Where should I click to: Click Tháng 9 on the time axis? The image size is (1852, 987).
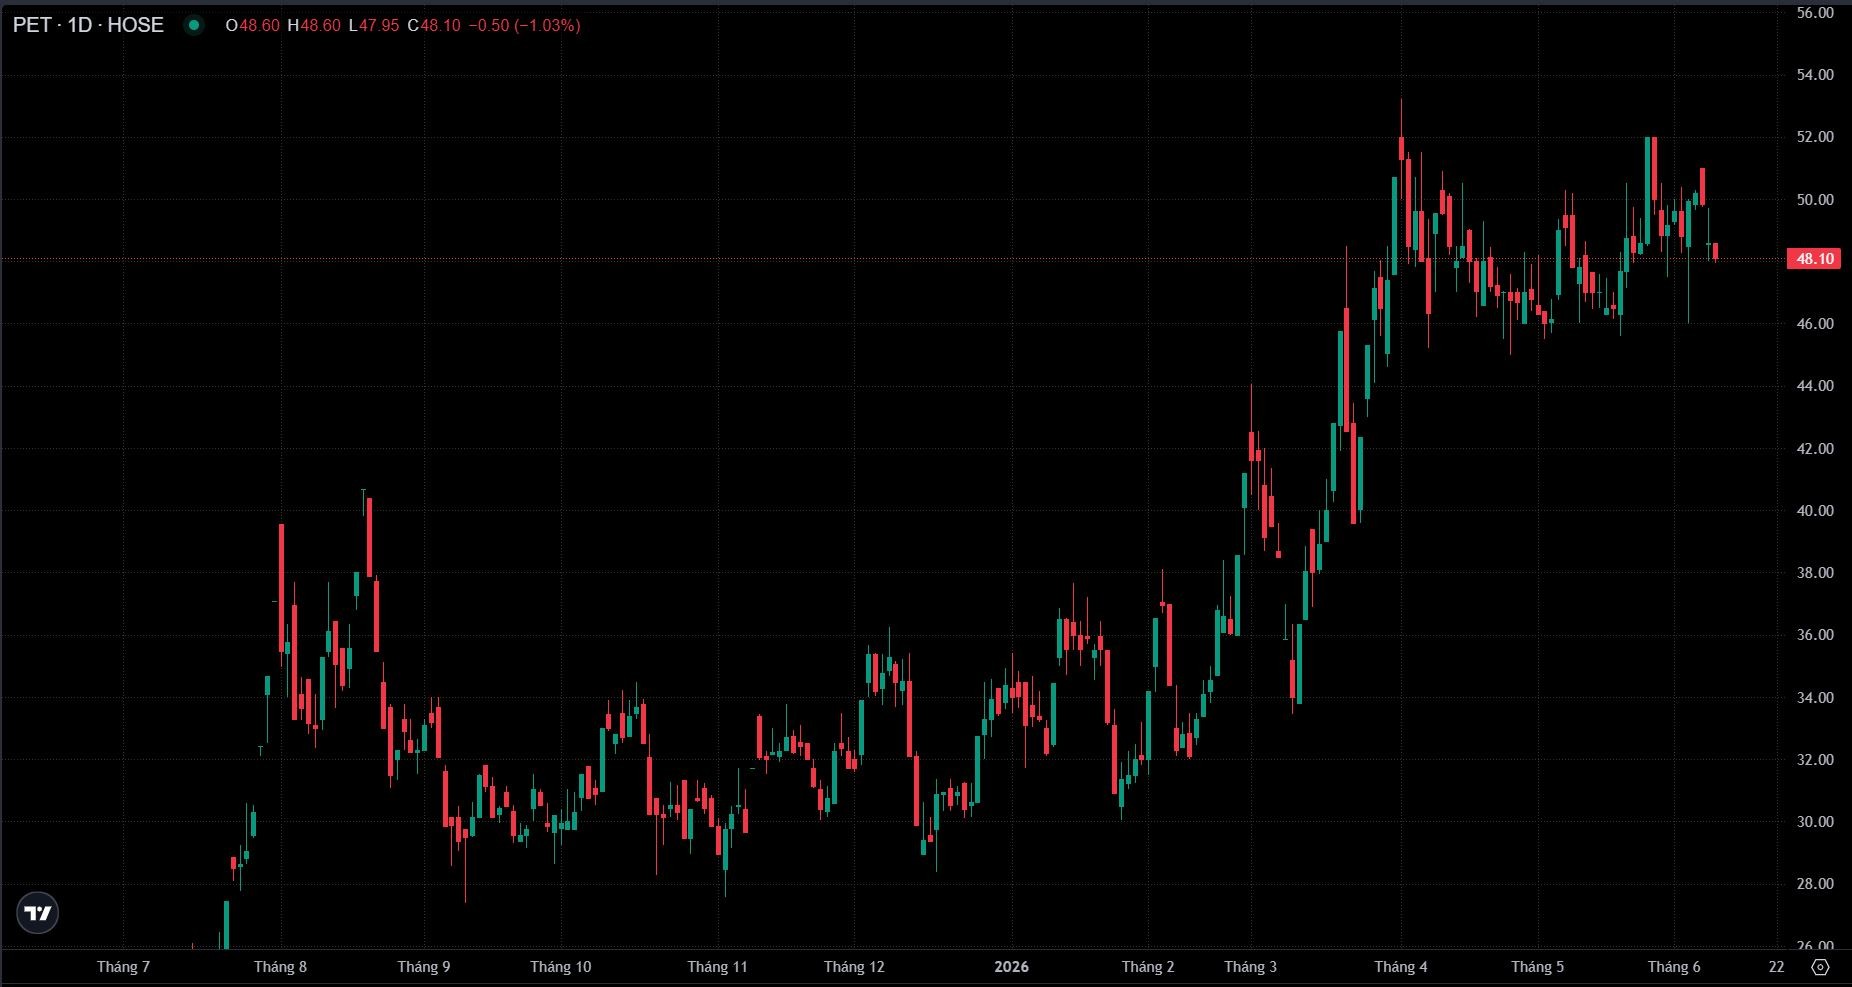point(424,967)
